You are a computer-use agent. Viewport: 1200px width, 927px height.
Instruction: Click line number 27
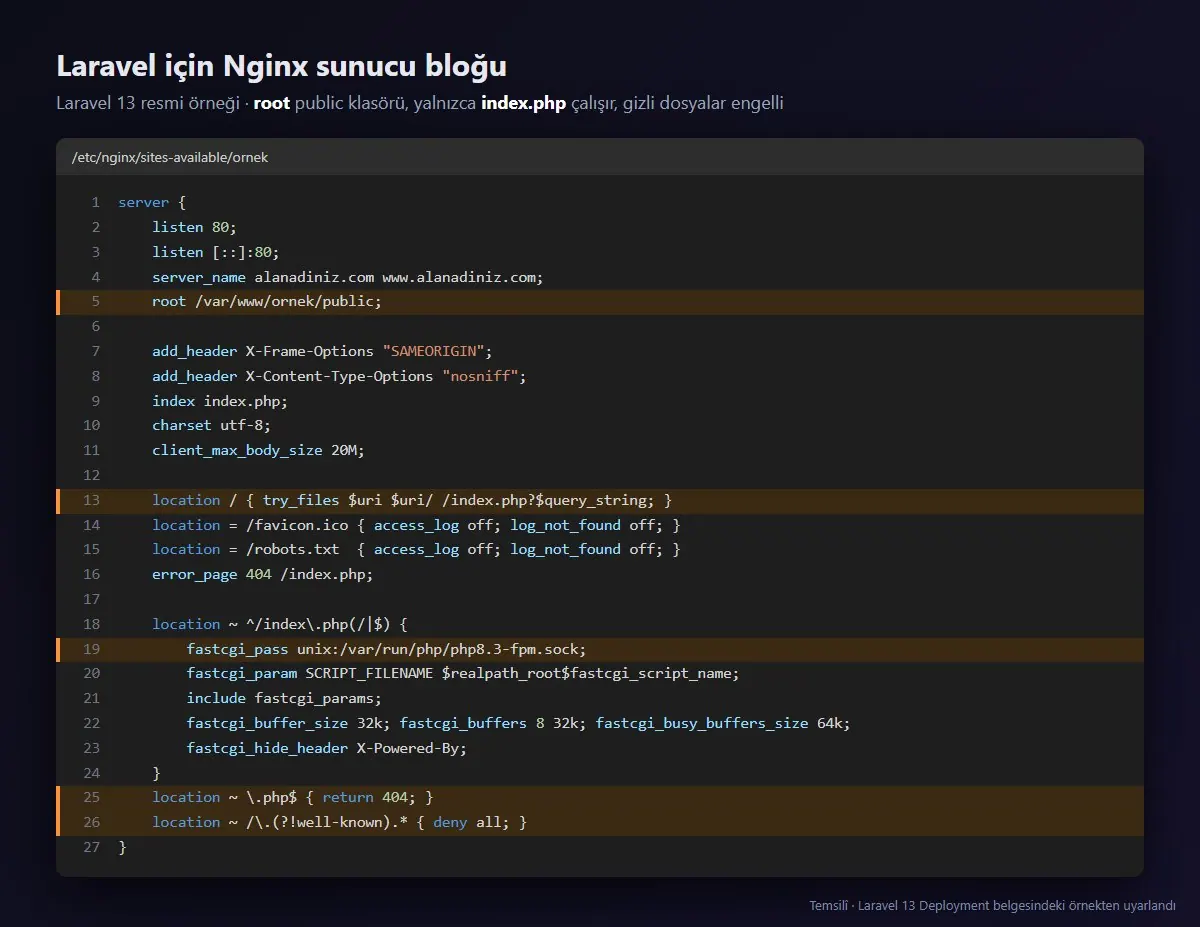click(x=92, y=847)
